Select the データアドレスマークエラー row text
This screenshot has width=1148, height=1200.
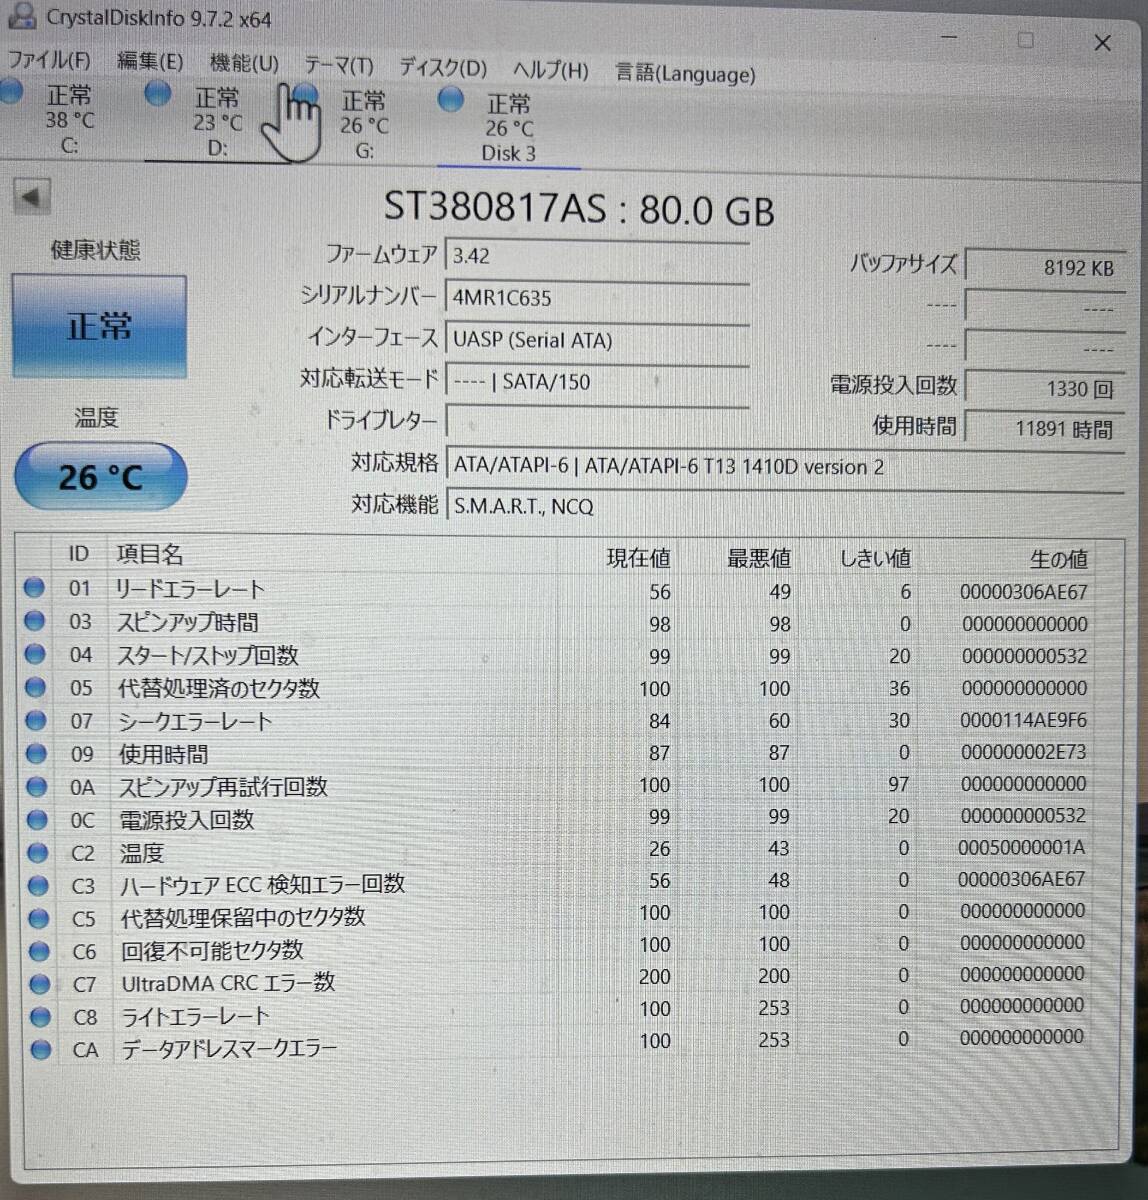(230, 1049)
